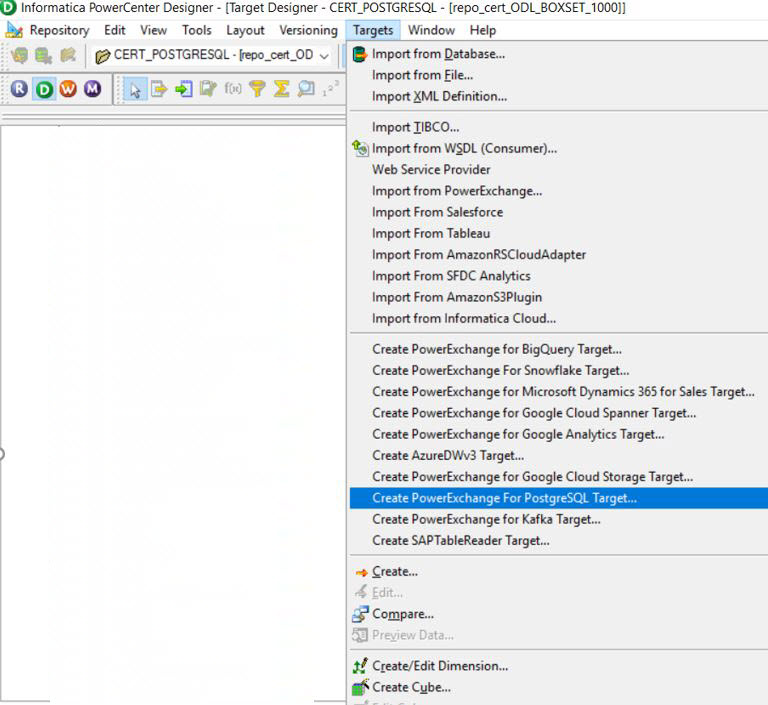Select the arrow pointer tool

pos(135,89)
